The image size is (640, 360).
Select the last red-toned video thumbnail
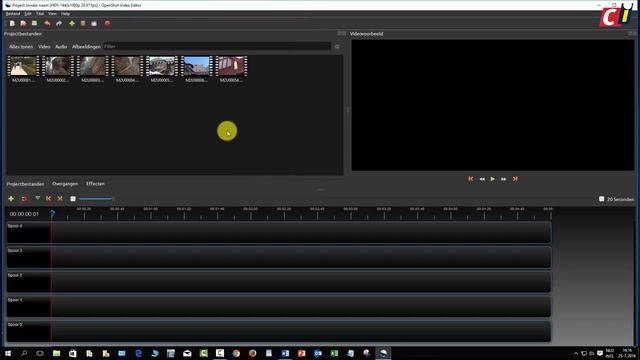pyautogui.click(x=231, y=69)
